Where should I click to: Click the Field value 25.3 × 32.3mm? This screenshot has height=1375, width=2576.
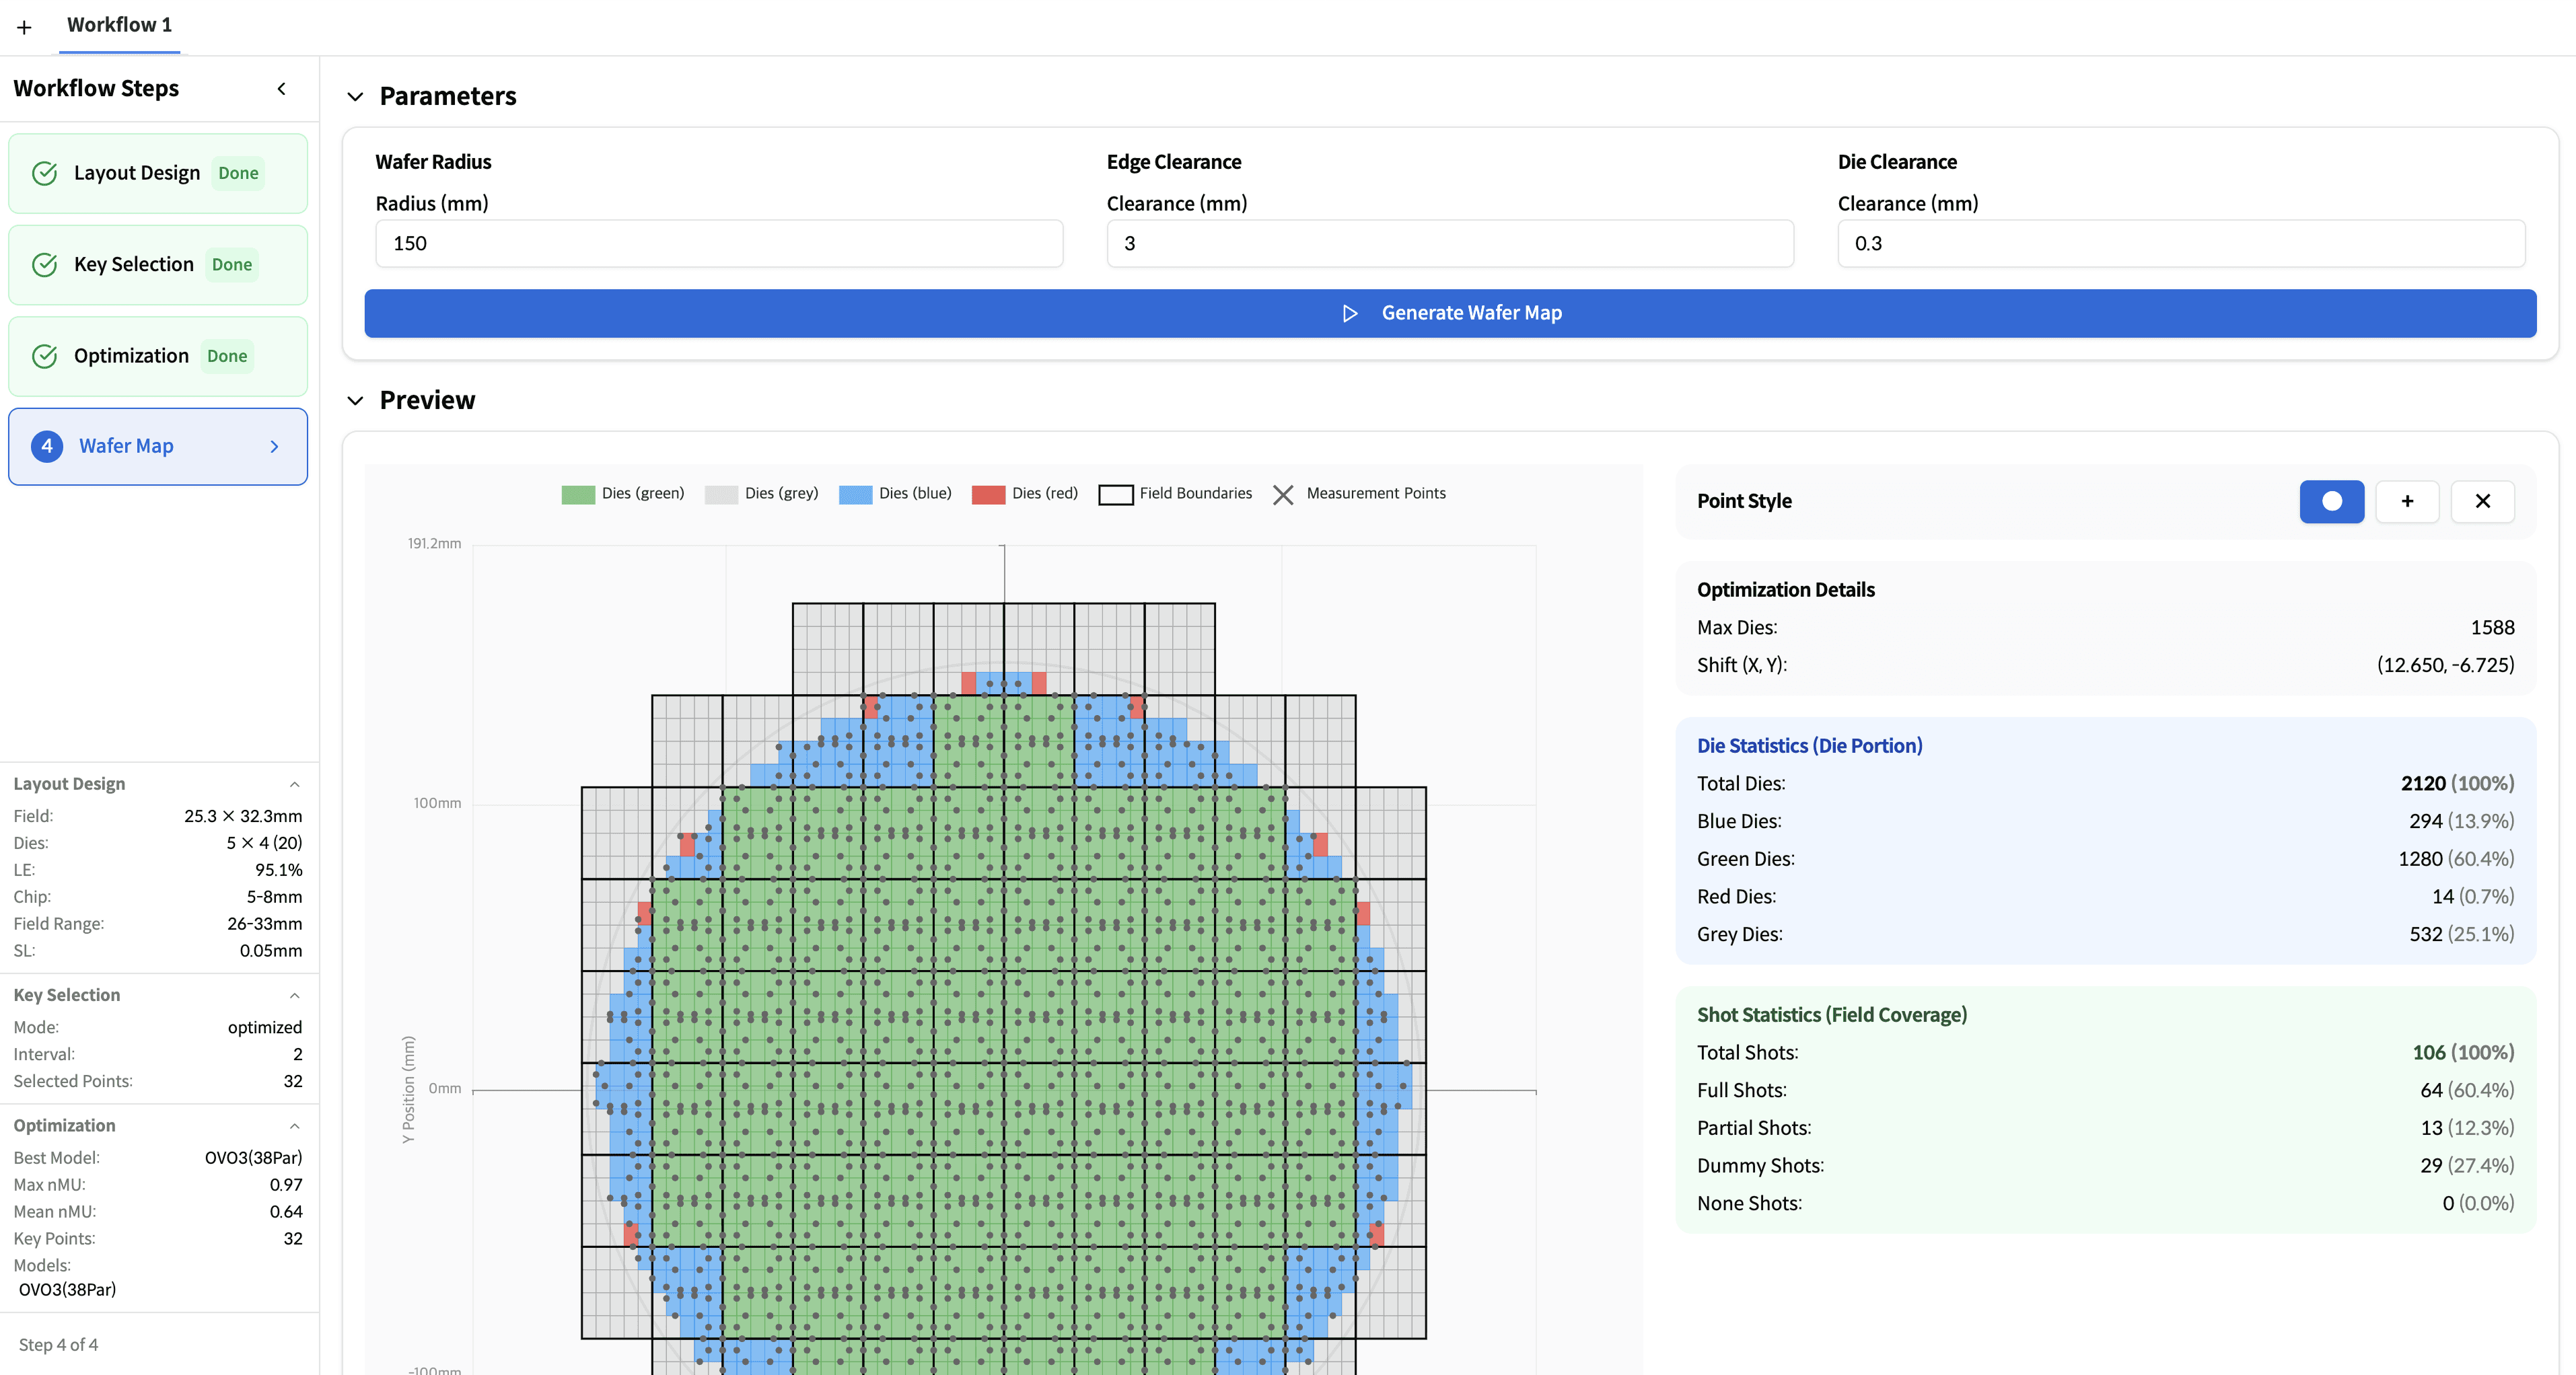coord(243,816)
